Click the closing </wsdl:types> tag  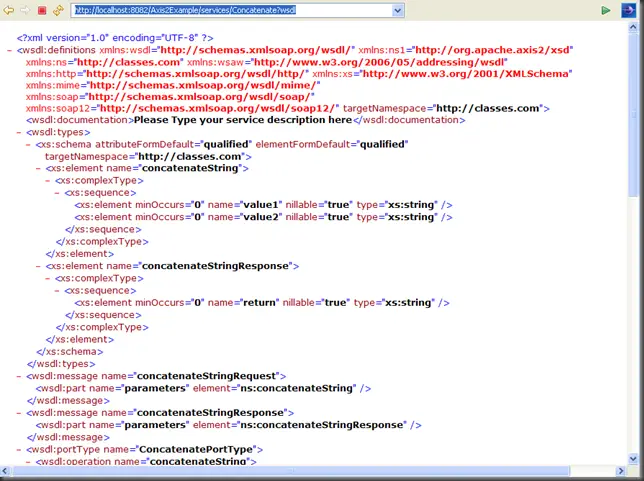coord(61,364)
